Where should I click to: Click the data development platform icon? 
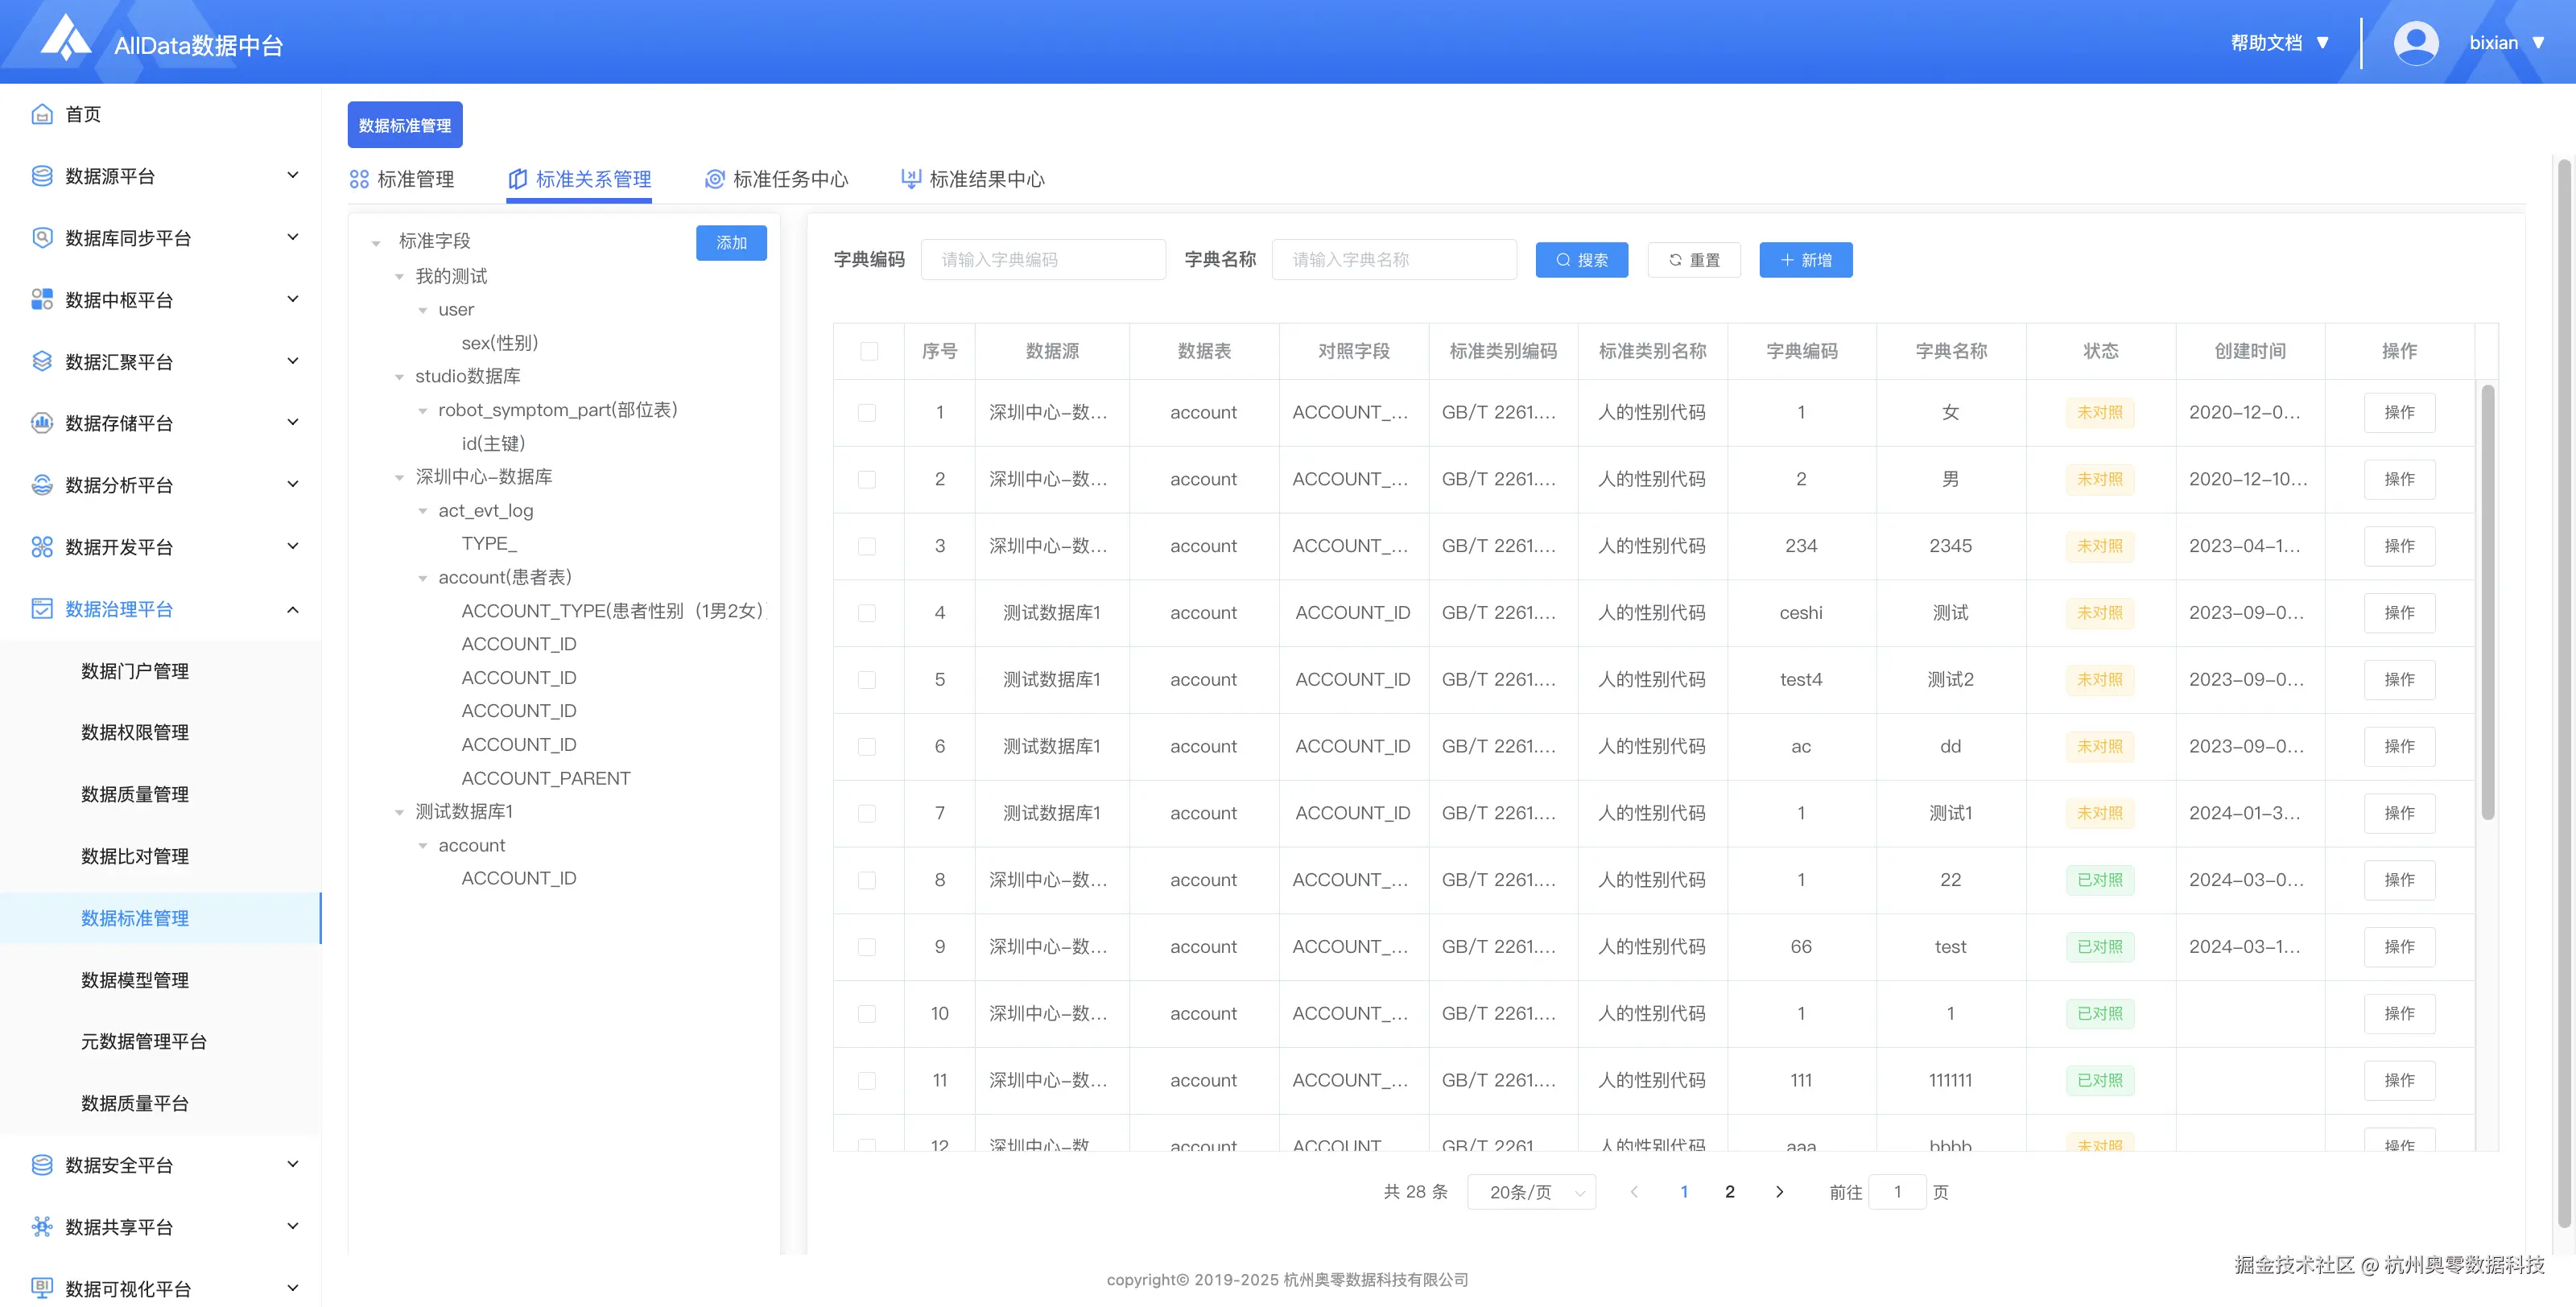click(41, 547)
